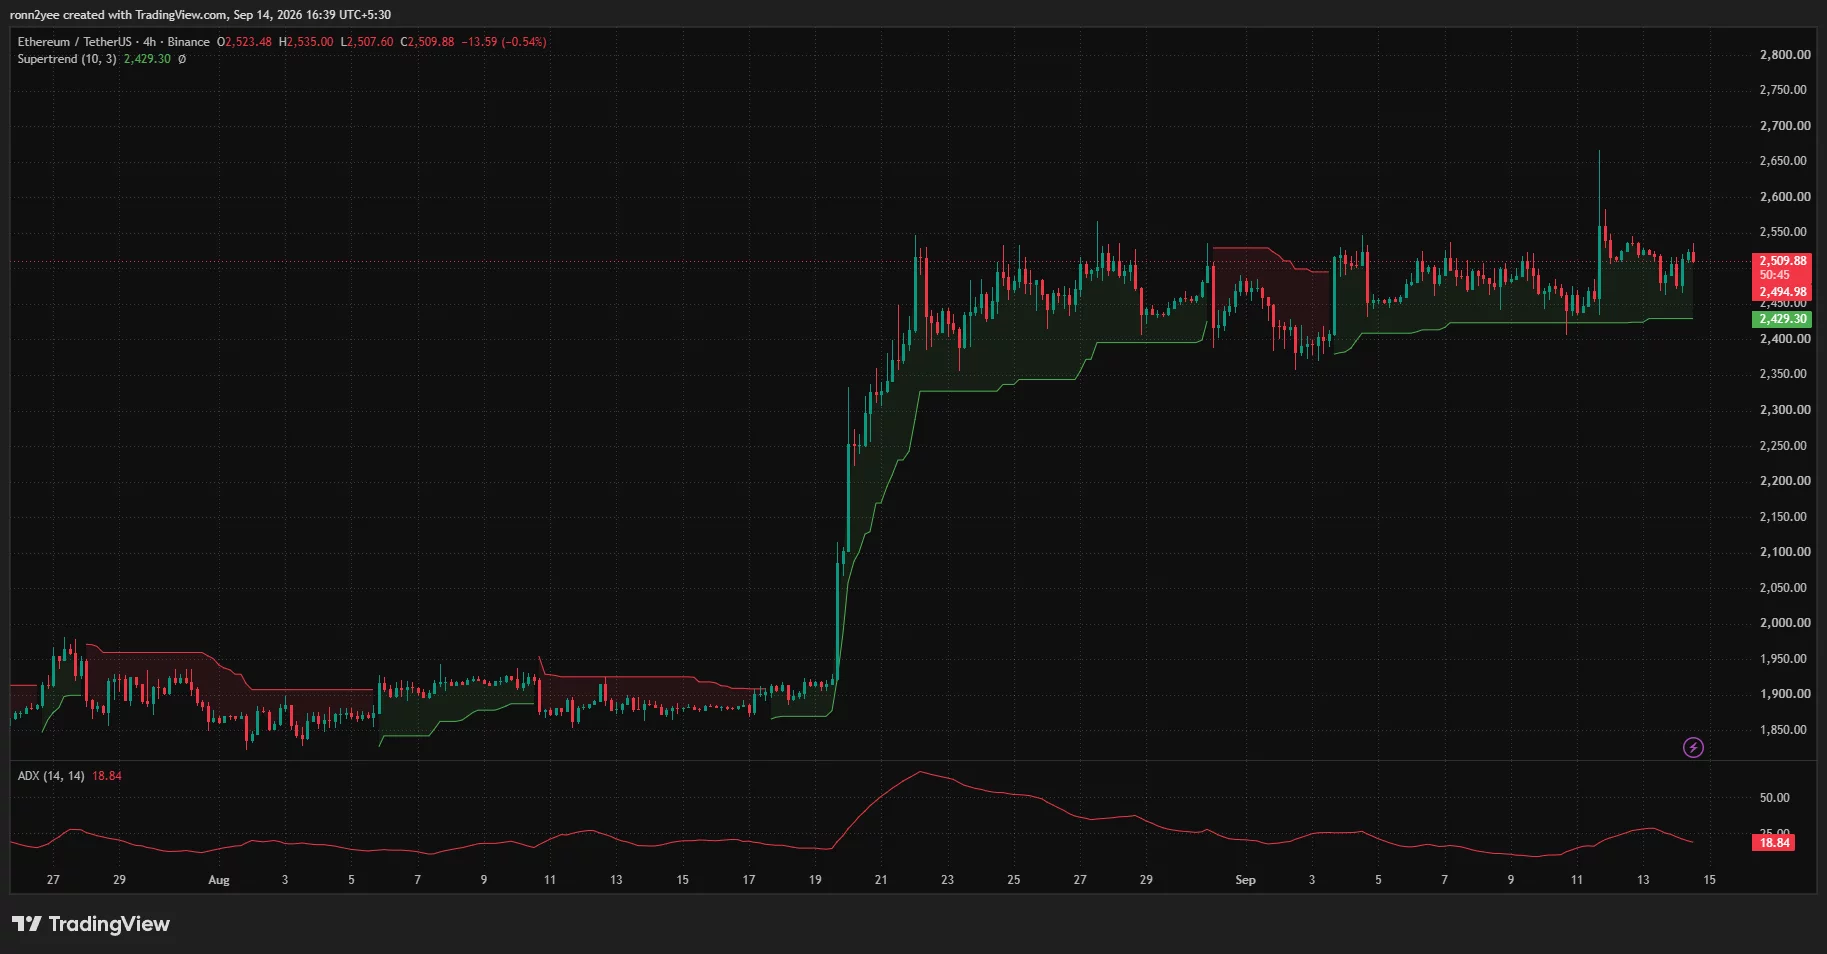Click the 27 date label at far left

[x=53, y=880]
